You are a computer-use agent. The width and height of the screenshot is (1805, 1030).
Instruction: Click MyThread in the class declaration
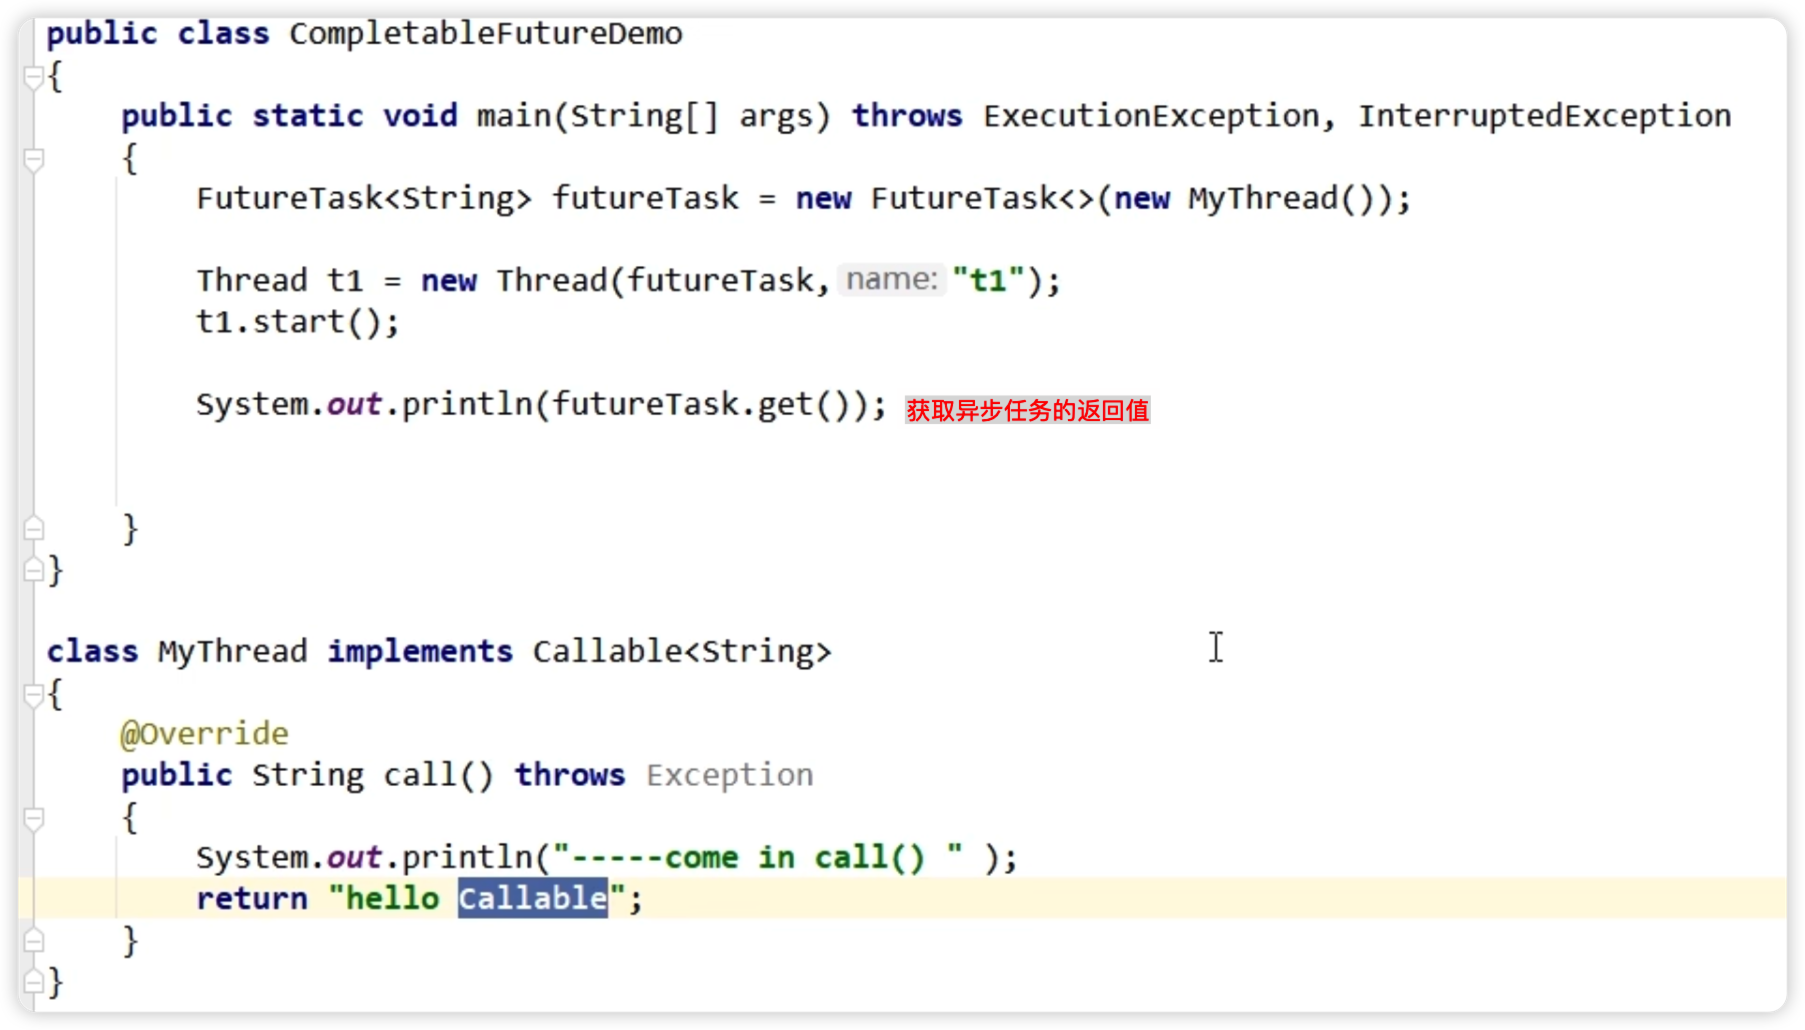(232, 651)
